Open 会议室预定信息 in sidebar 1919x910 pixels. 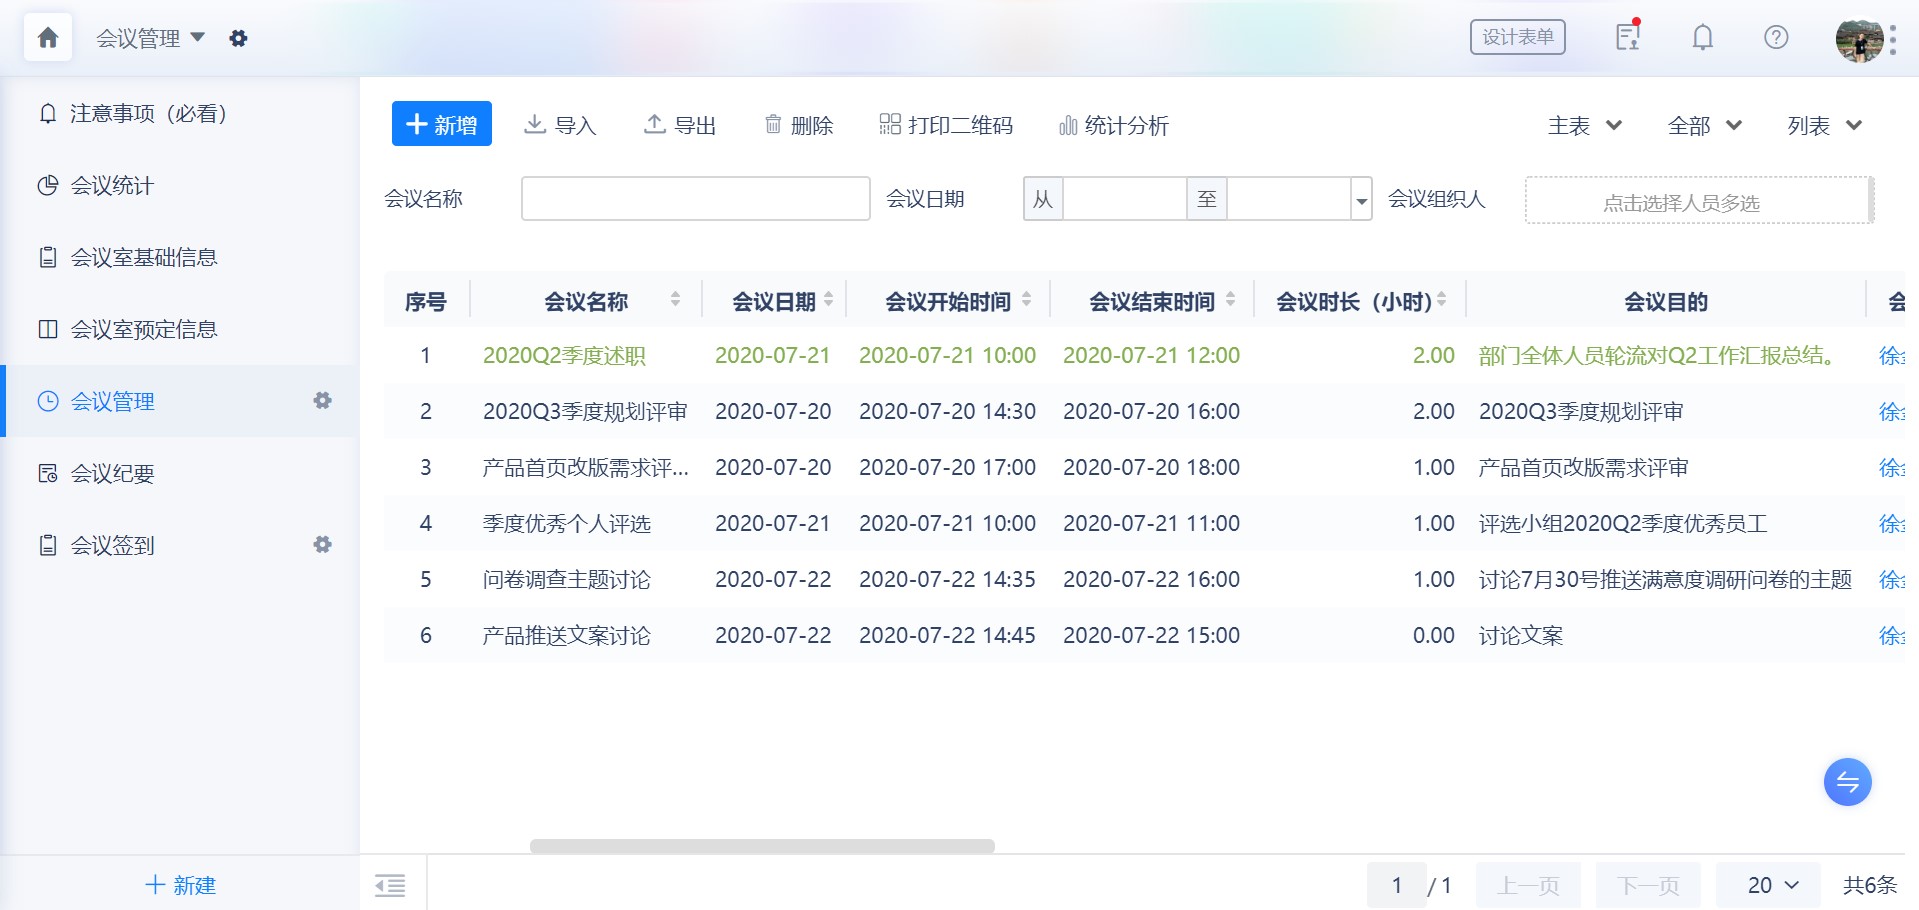(x=180, y=329)
